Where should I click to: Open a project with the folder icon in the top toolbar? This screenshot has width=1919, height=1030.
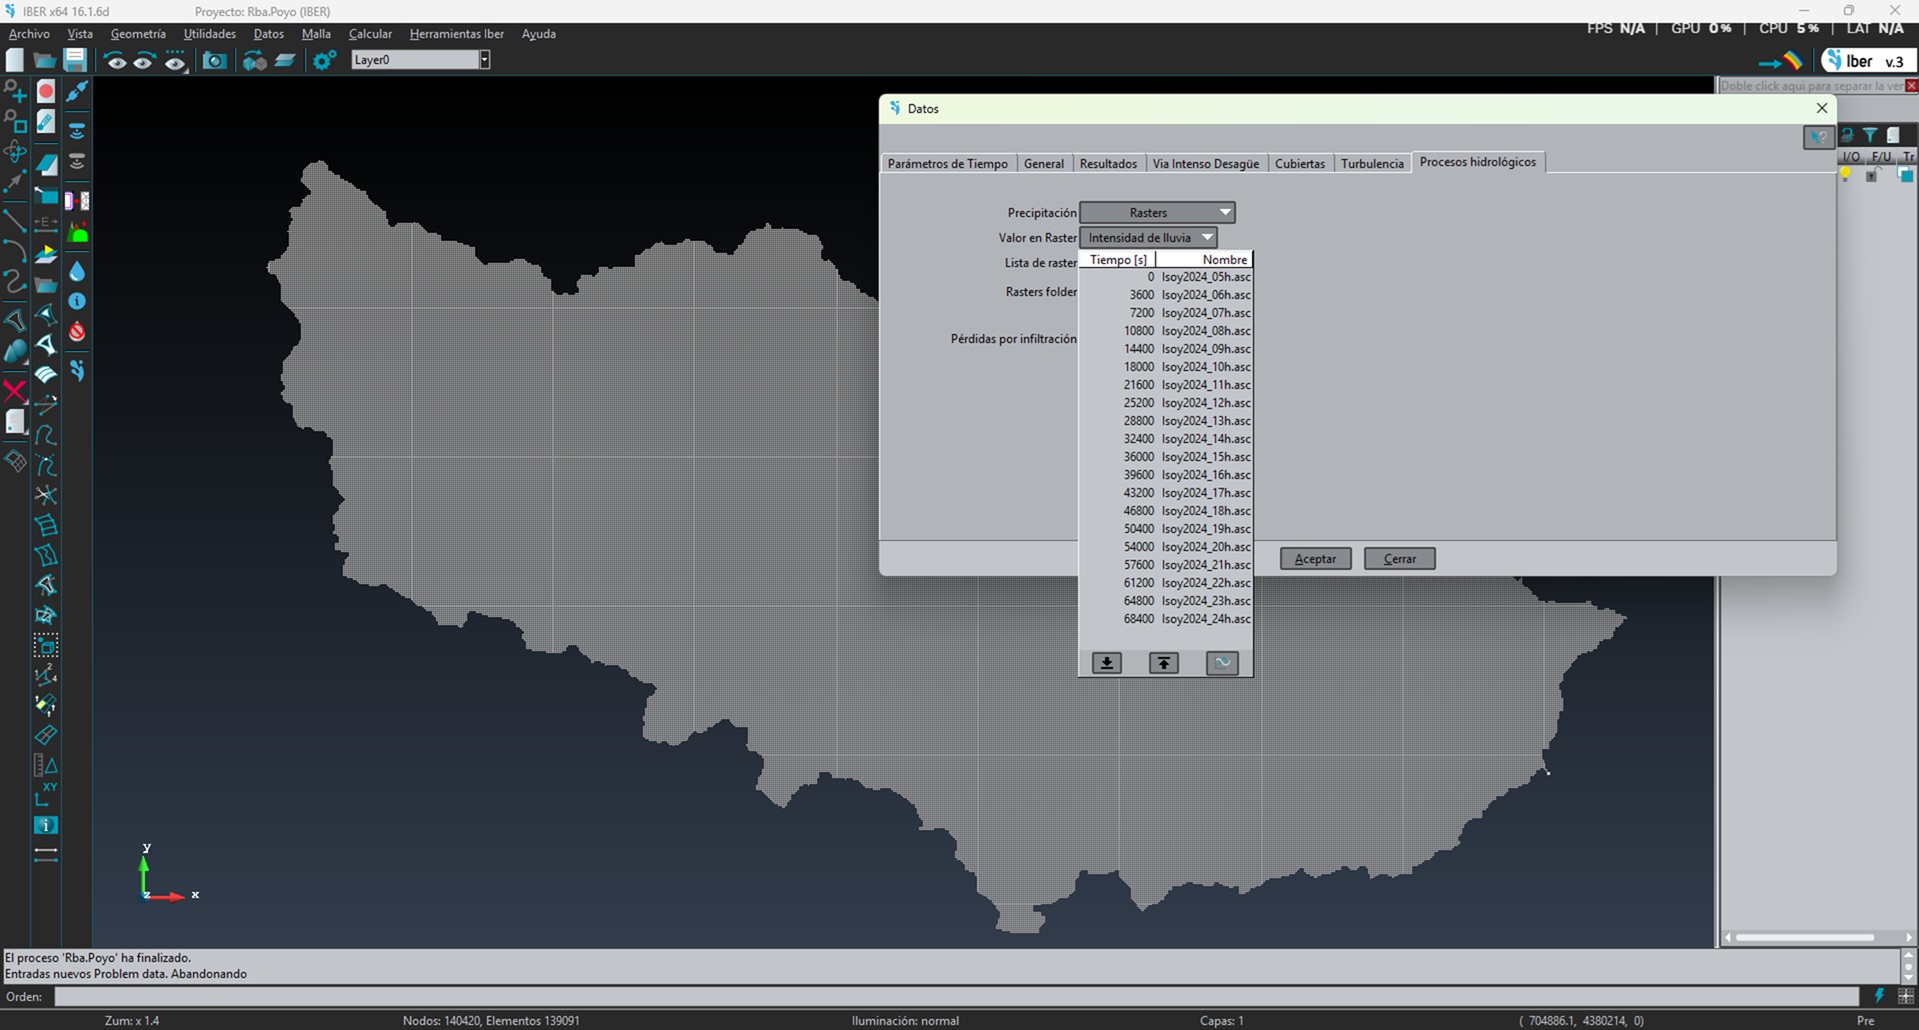point(45,61)
